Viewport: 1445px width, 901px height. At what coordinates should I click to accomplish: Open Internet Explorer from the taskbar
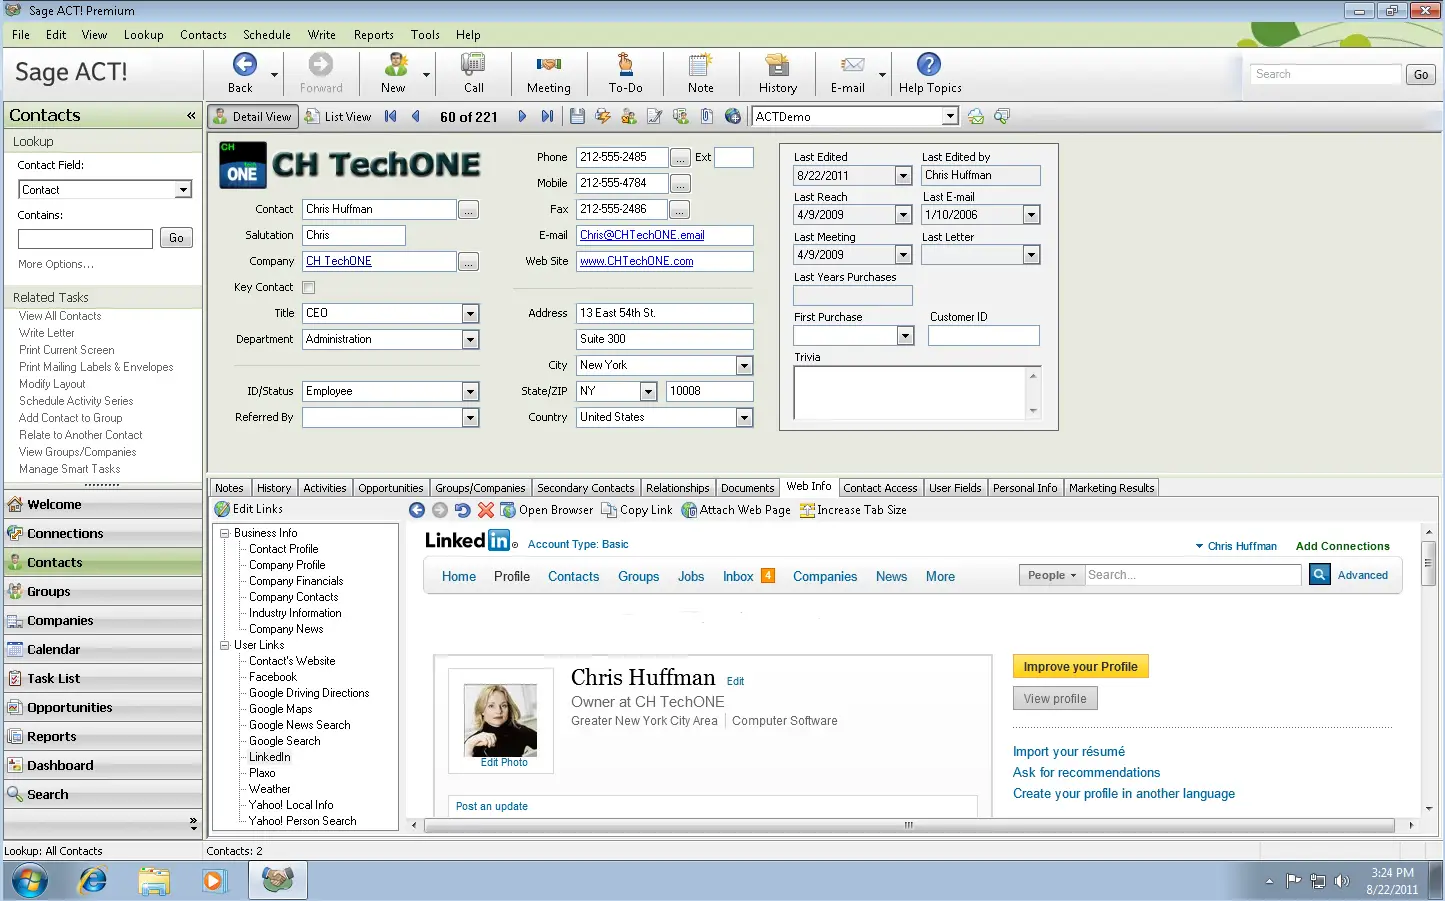(93, 881)
